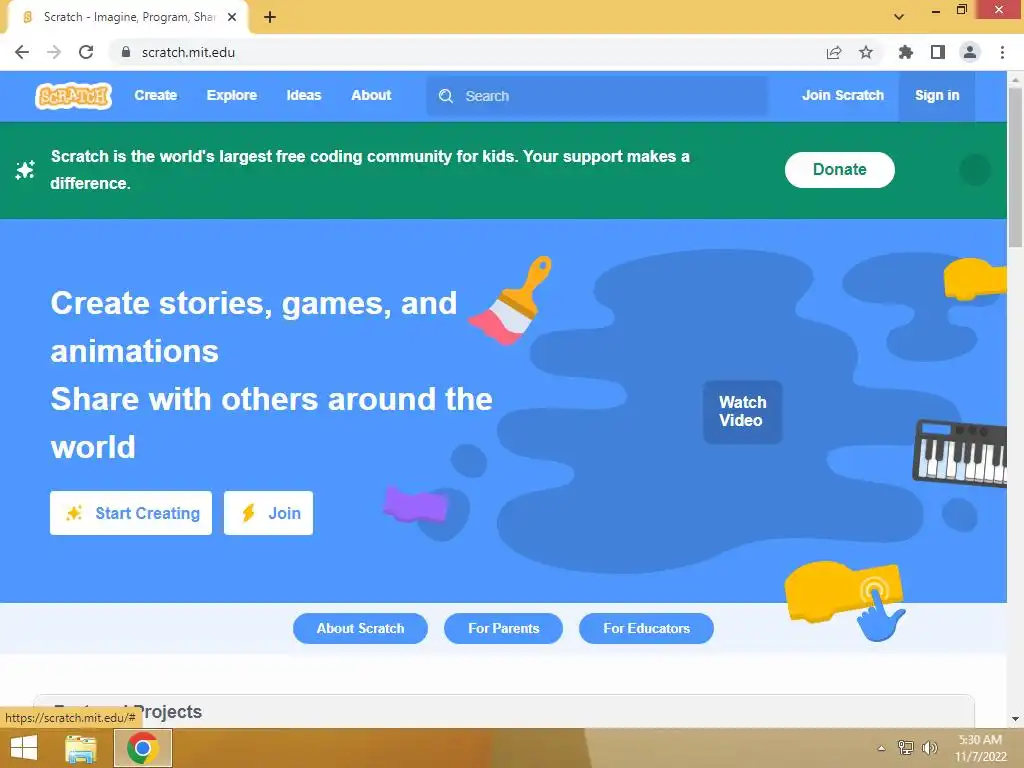1024x768 pixels.
Task: Click the page vertical scrollbar thumb
Action: coord(1015,167)
